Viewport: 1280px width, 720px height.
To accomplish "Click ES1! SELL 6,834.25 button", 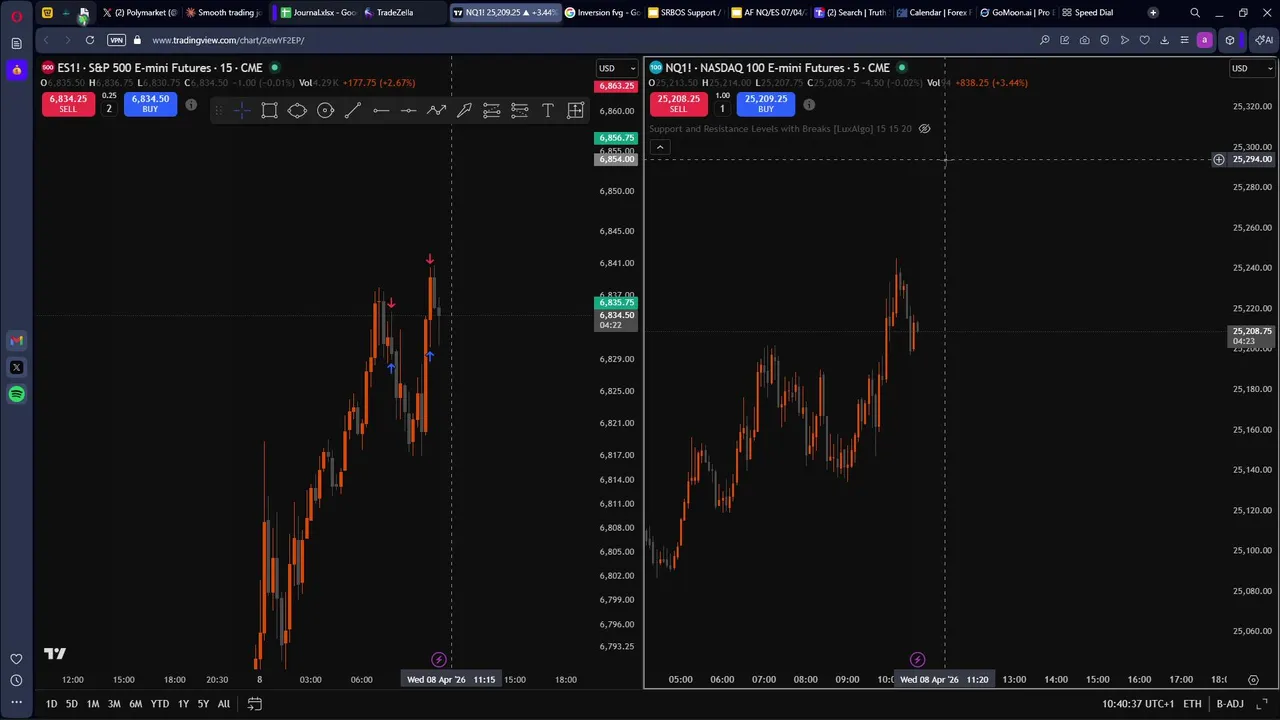I will pyautogui.click(x=68, y=104).
